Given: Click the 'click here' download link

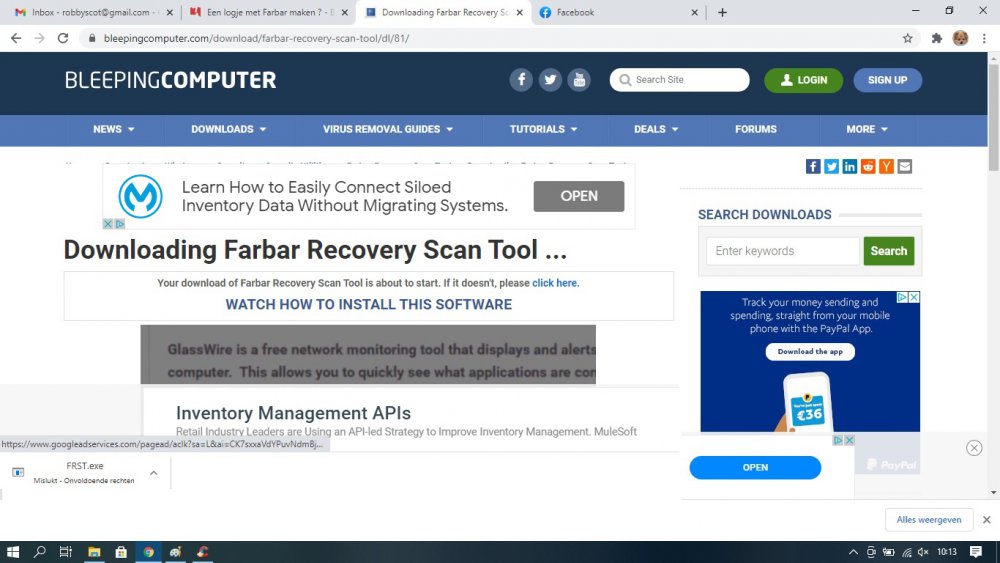Looking at the screenshot, I should tap(555, 283).
